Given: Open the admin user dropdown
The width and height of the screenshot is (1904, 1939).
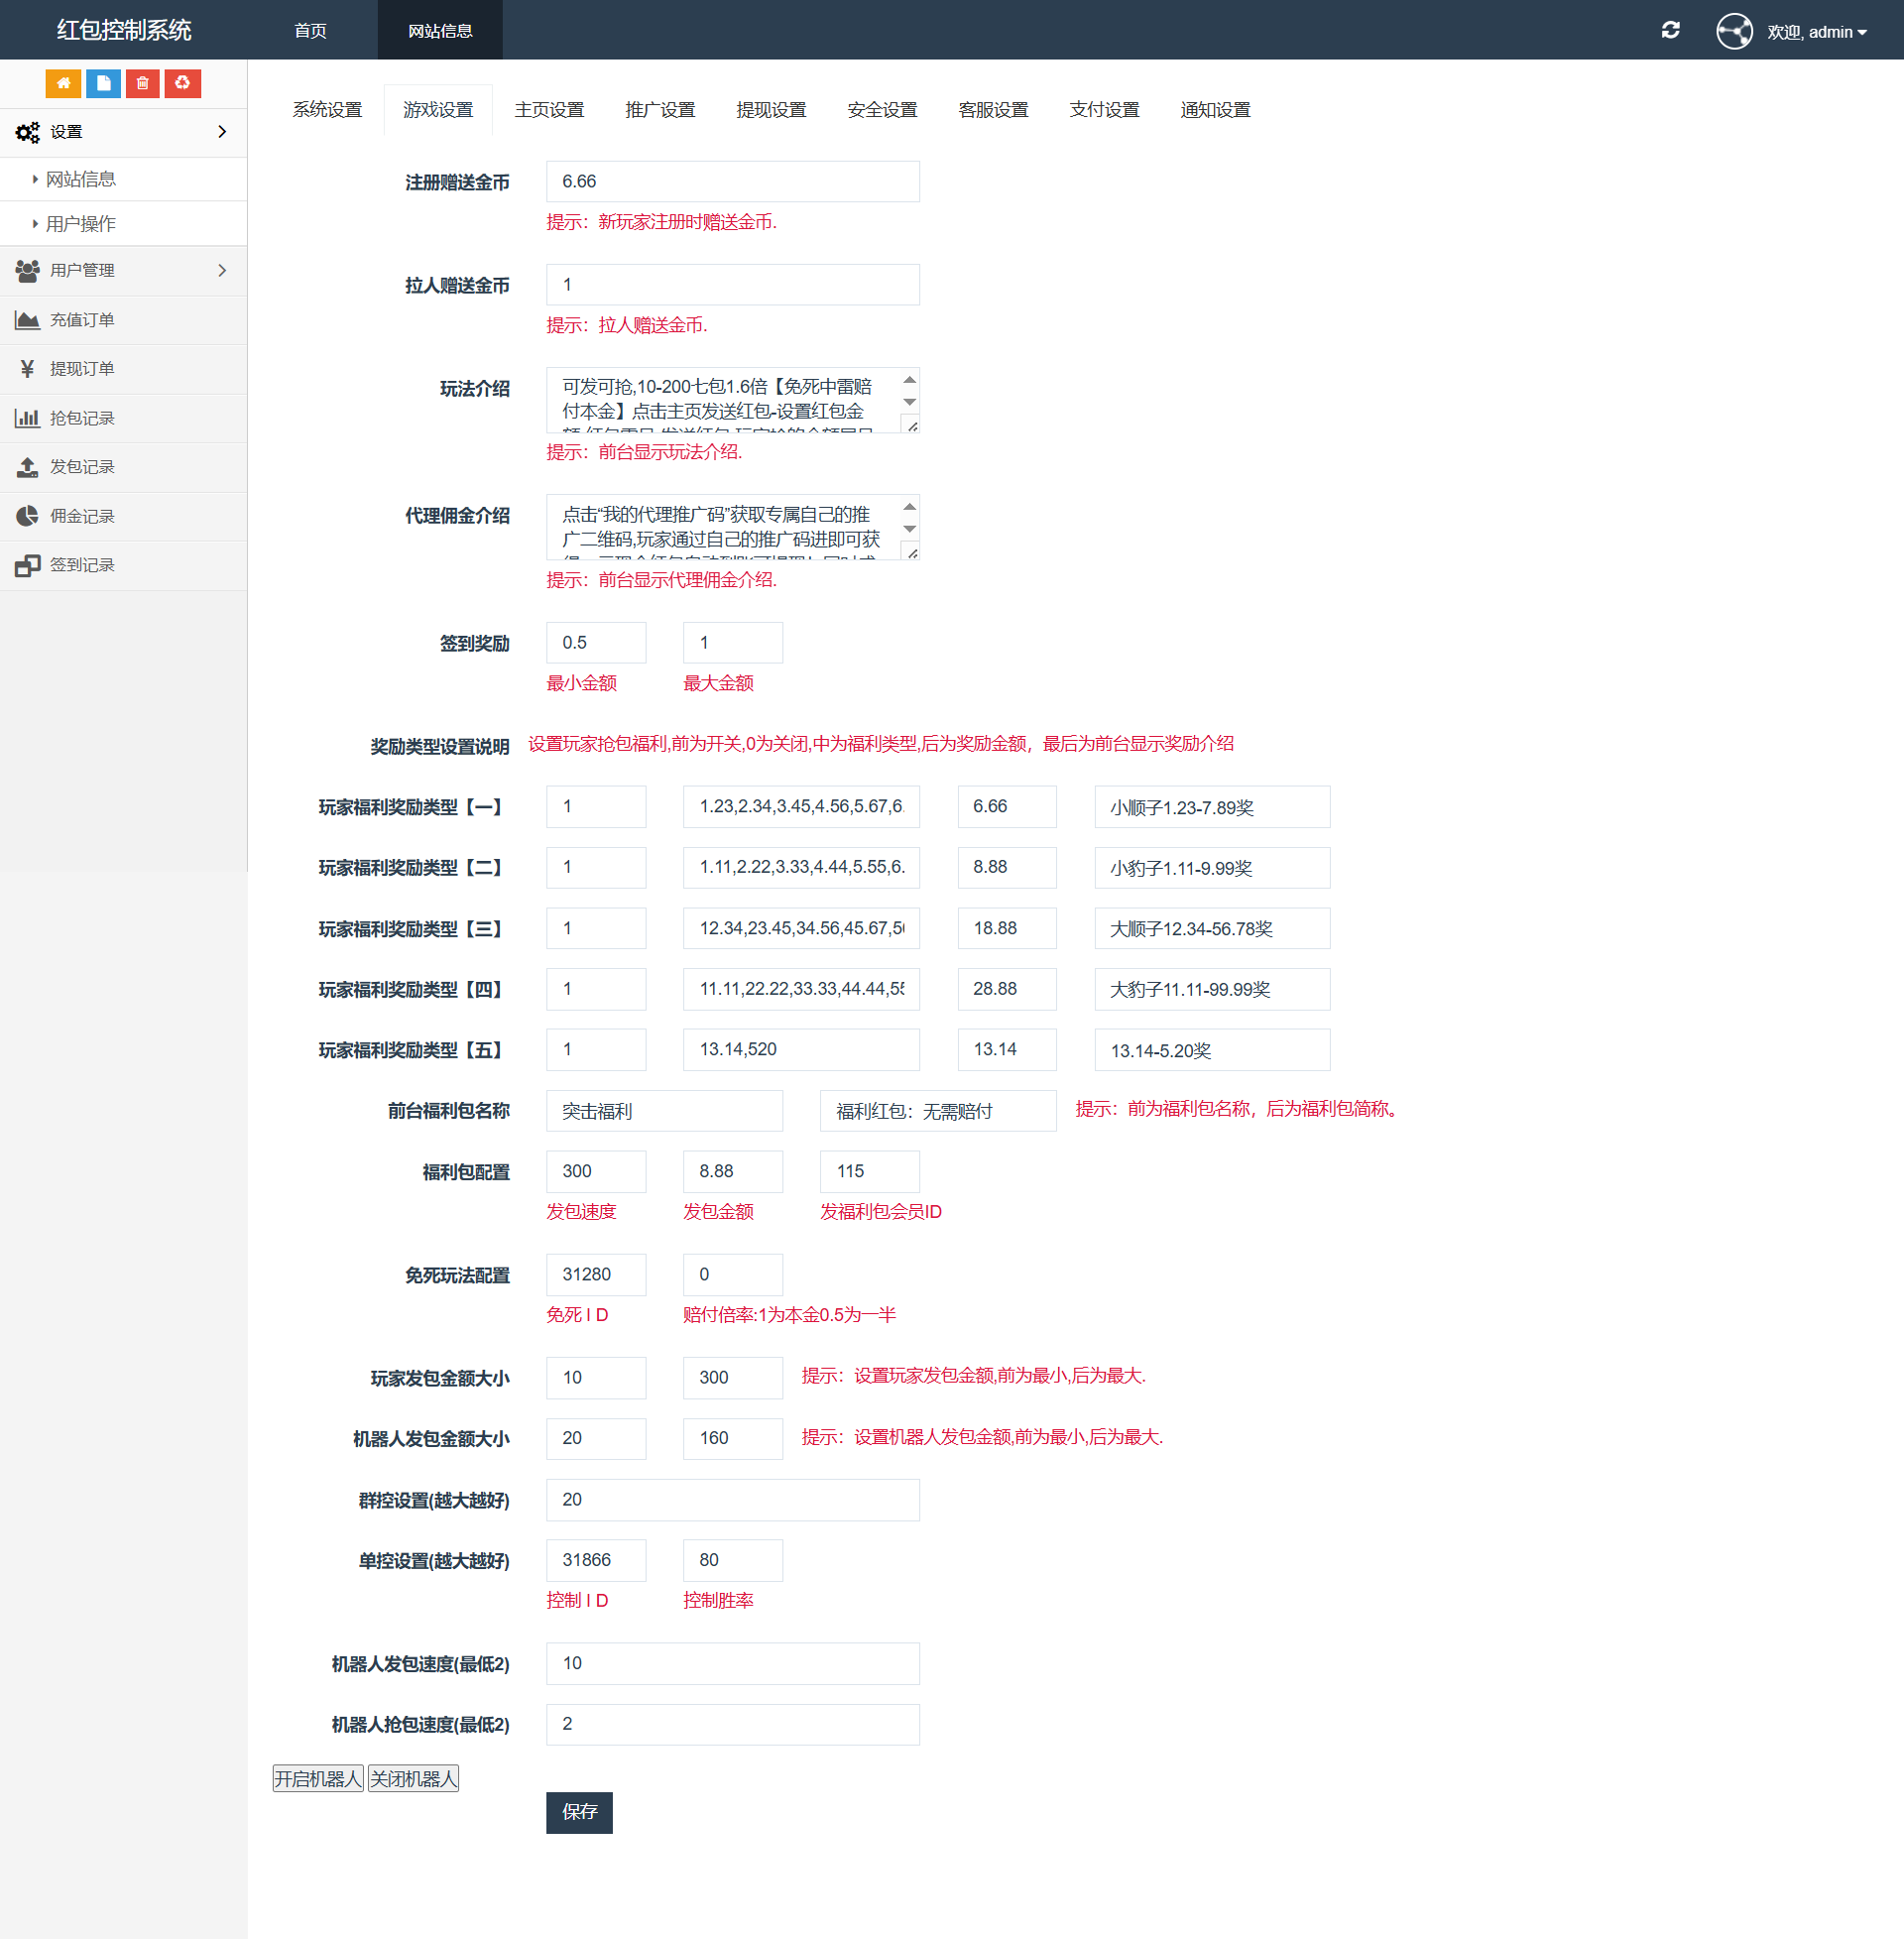Looking at the screenshot, I should tap(1817, 32).
